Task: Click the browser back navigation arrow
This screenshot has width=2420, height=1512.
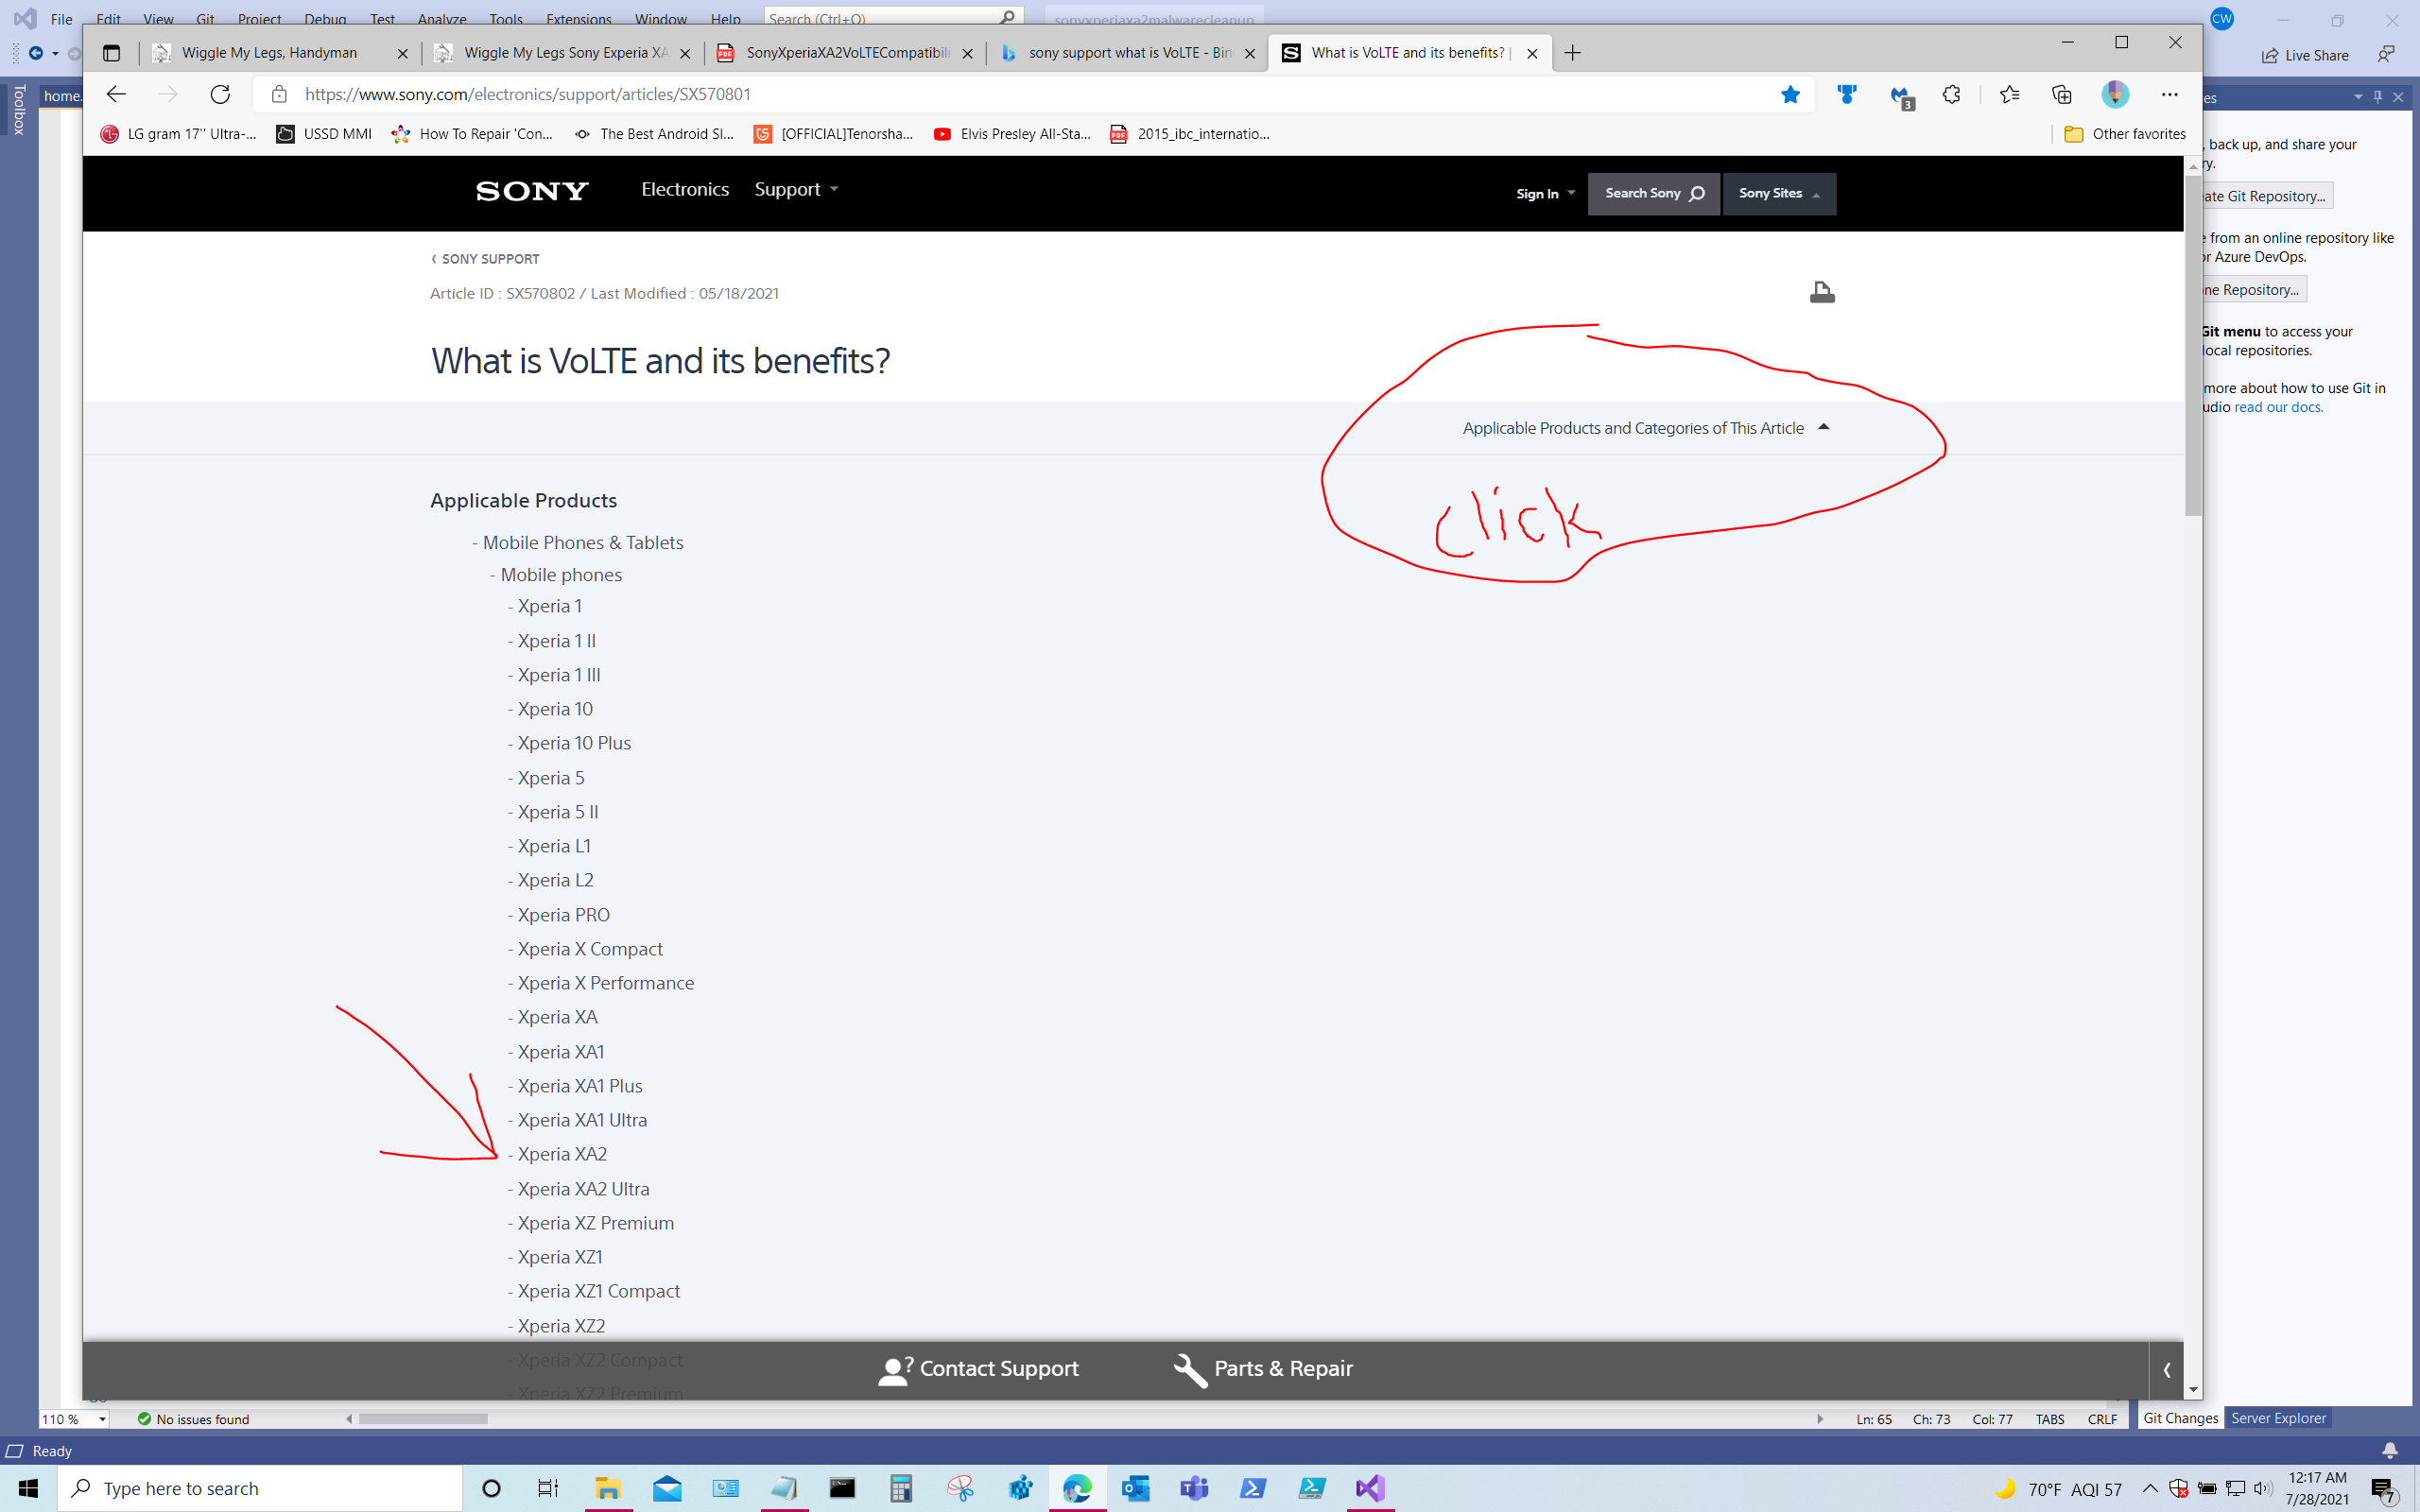Action: coord(115,94)
